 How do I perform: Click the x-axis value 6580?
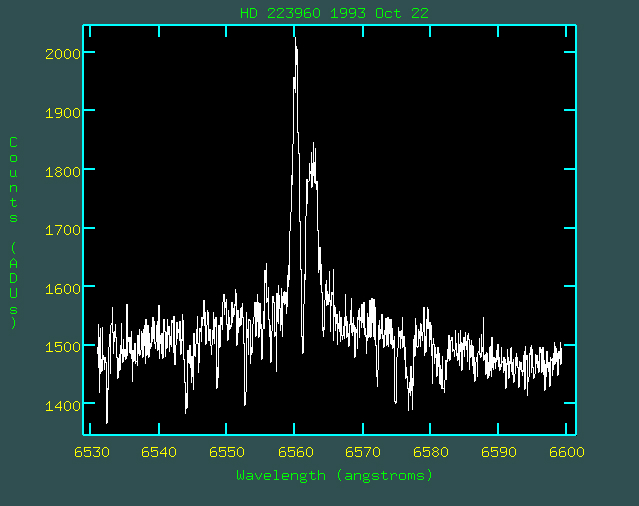(431, 452)
